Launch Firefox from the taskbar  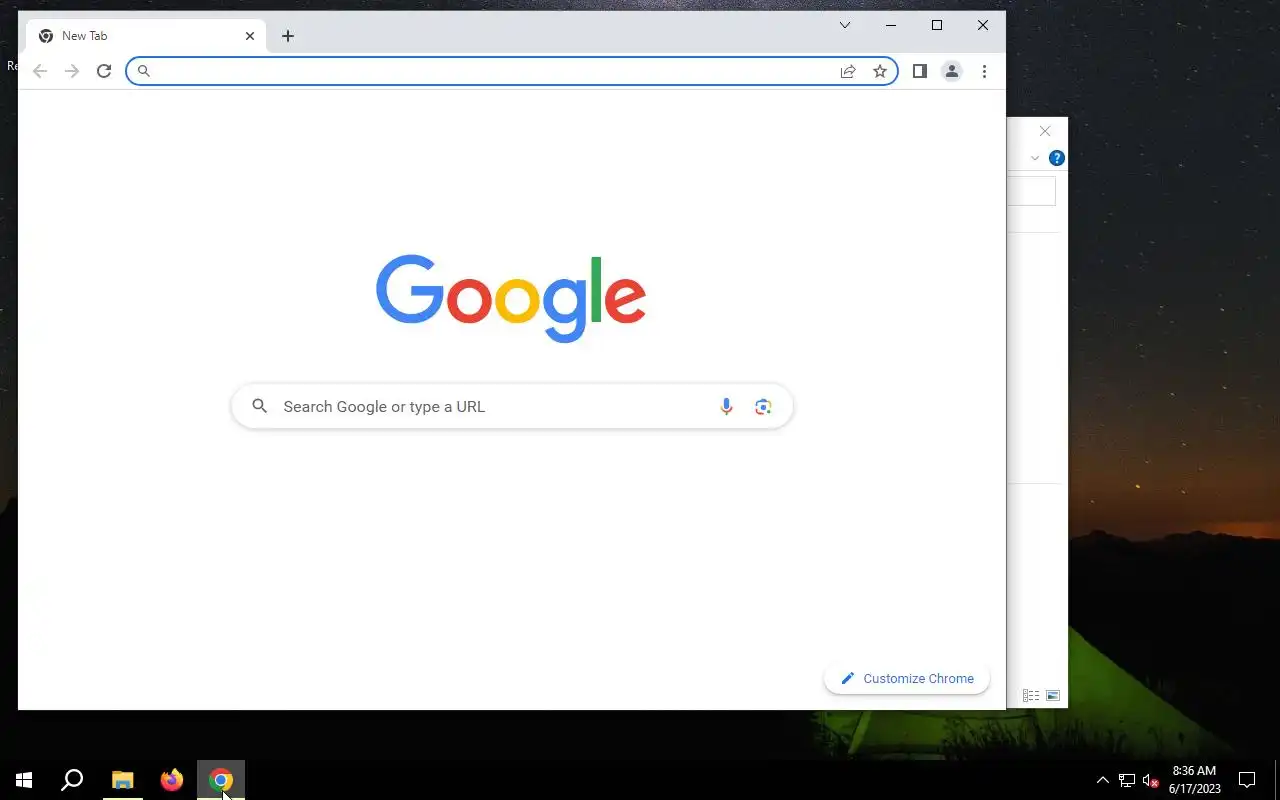pyautogui.click(x=172, y=780)
